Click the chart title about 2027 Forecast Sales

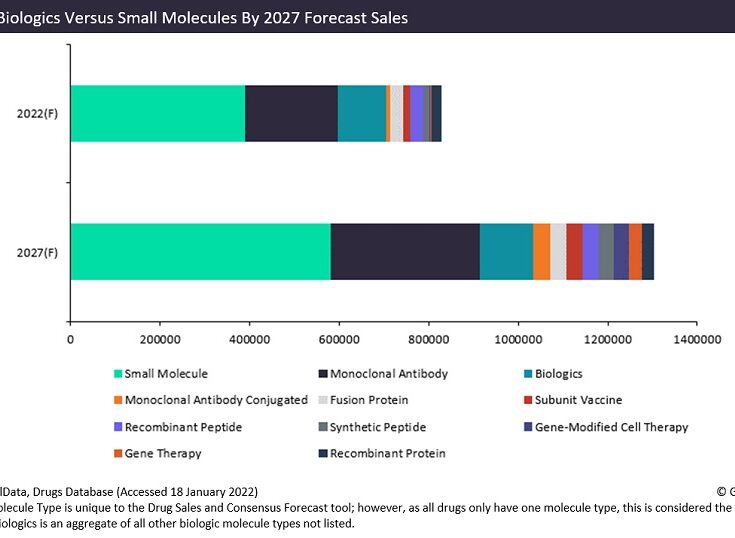[x=204, y=17]
